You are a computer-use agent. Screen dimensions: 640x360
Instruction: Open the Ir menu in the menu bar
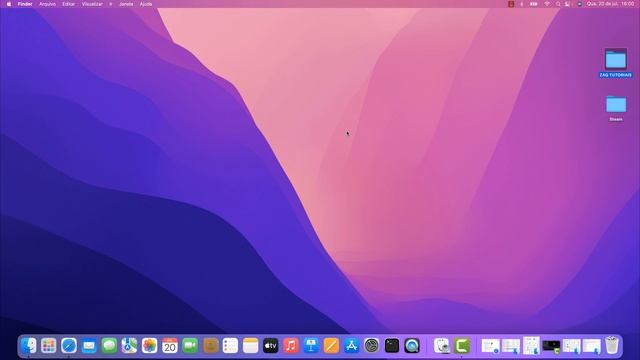[x=111, y=4]
